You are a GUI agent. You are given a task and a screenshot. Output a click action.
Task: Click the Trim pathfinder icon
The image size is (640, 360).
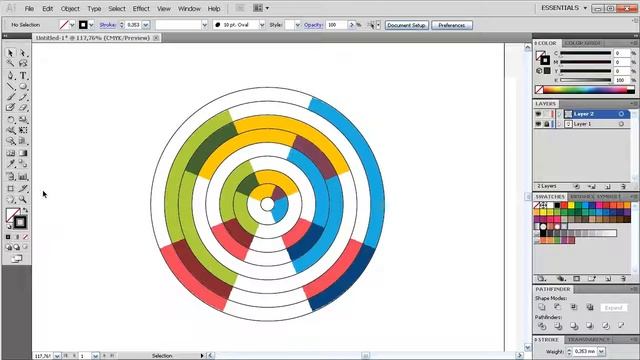pyautogui.click(x=558, y=326)
